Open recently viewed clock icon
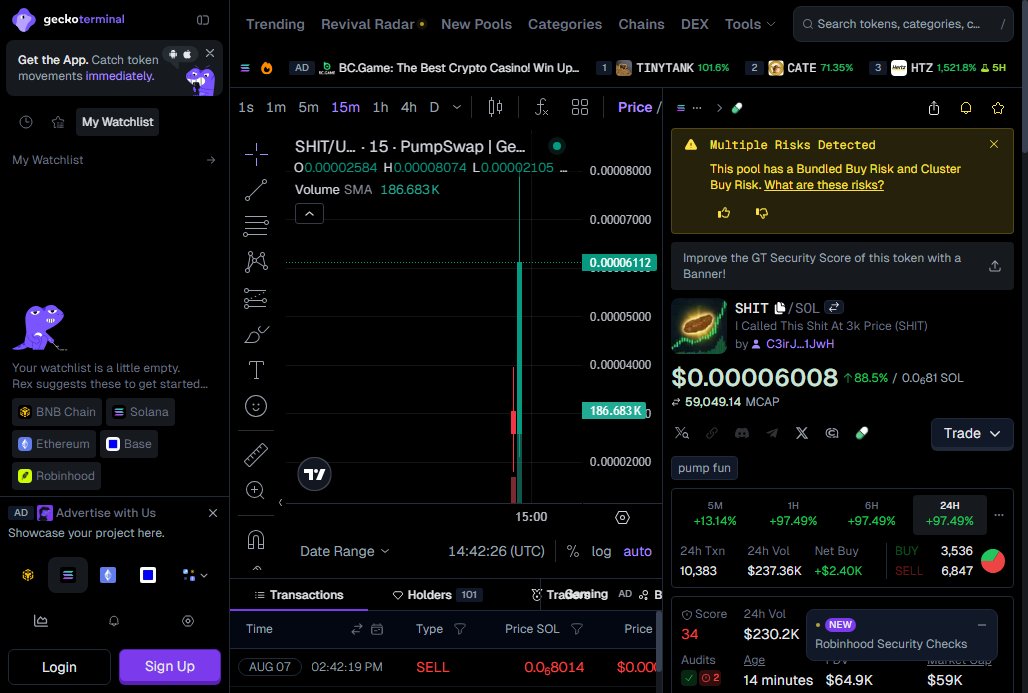Image resolution: width=1028 pixels, height=693 pixels. pos(26,122)
